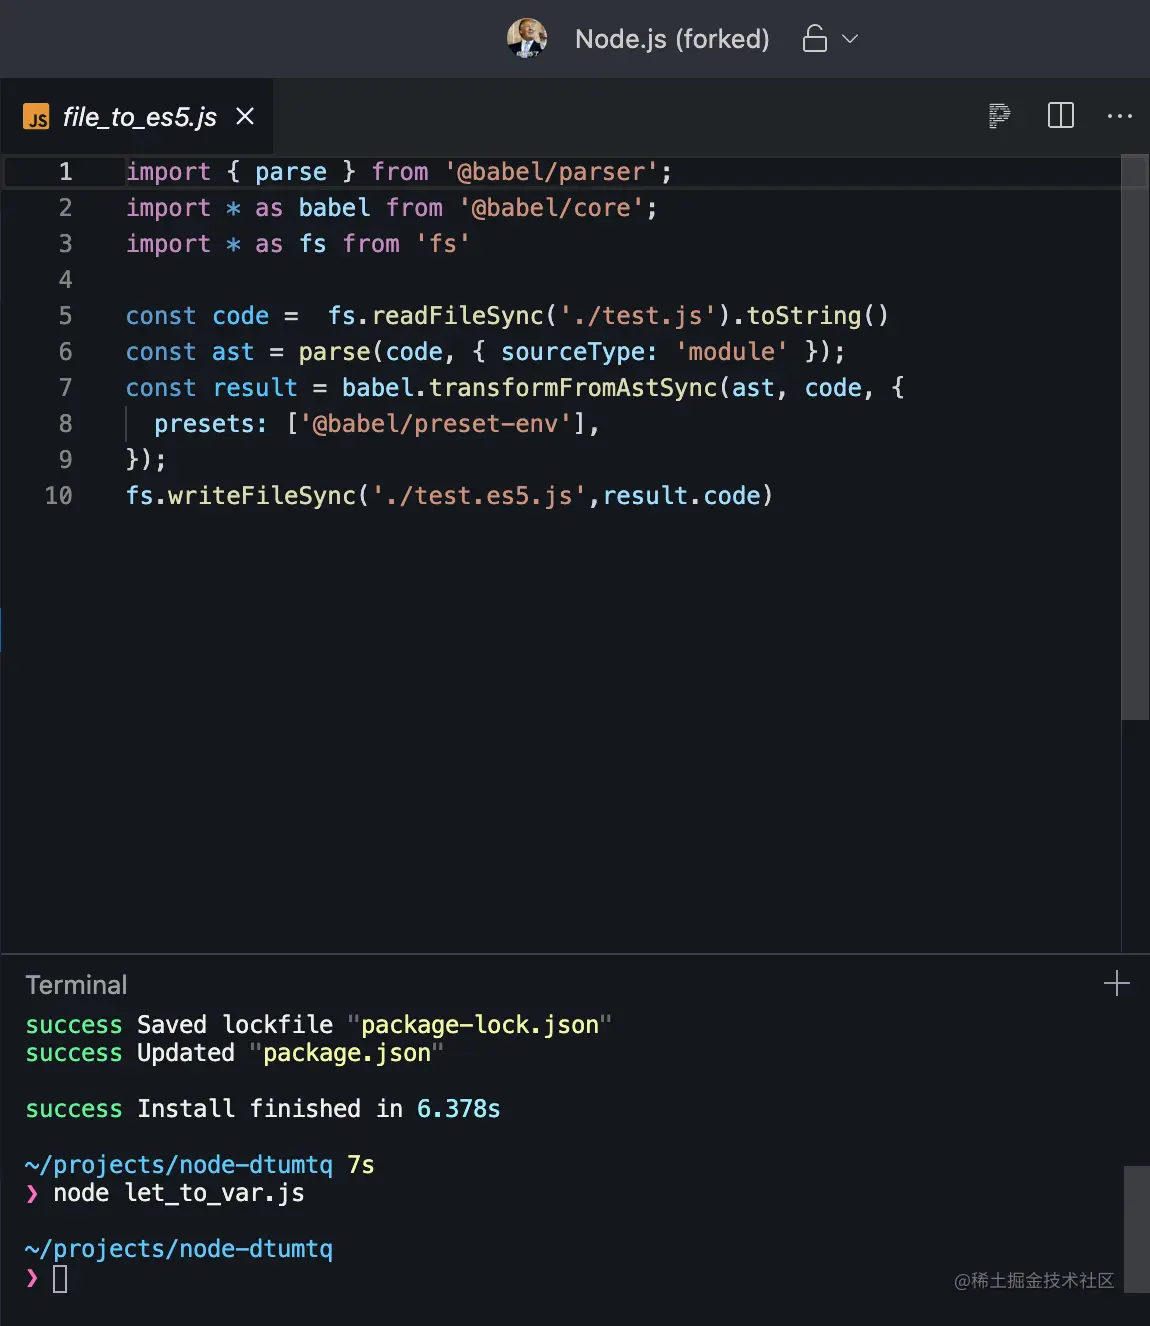Click the terminal scrollbar thumb

(1136, 1229)
